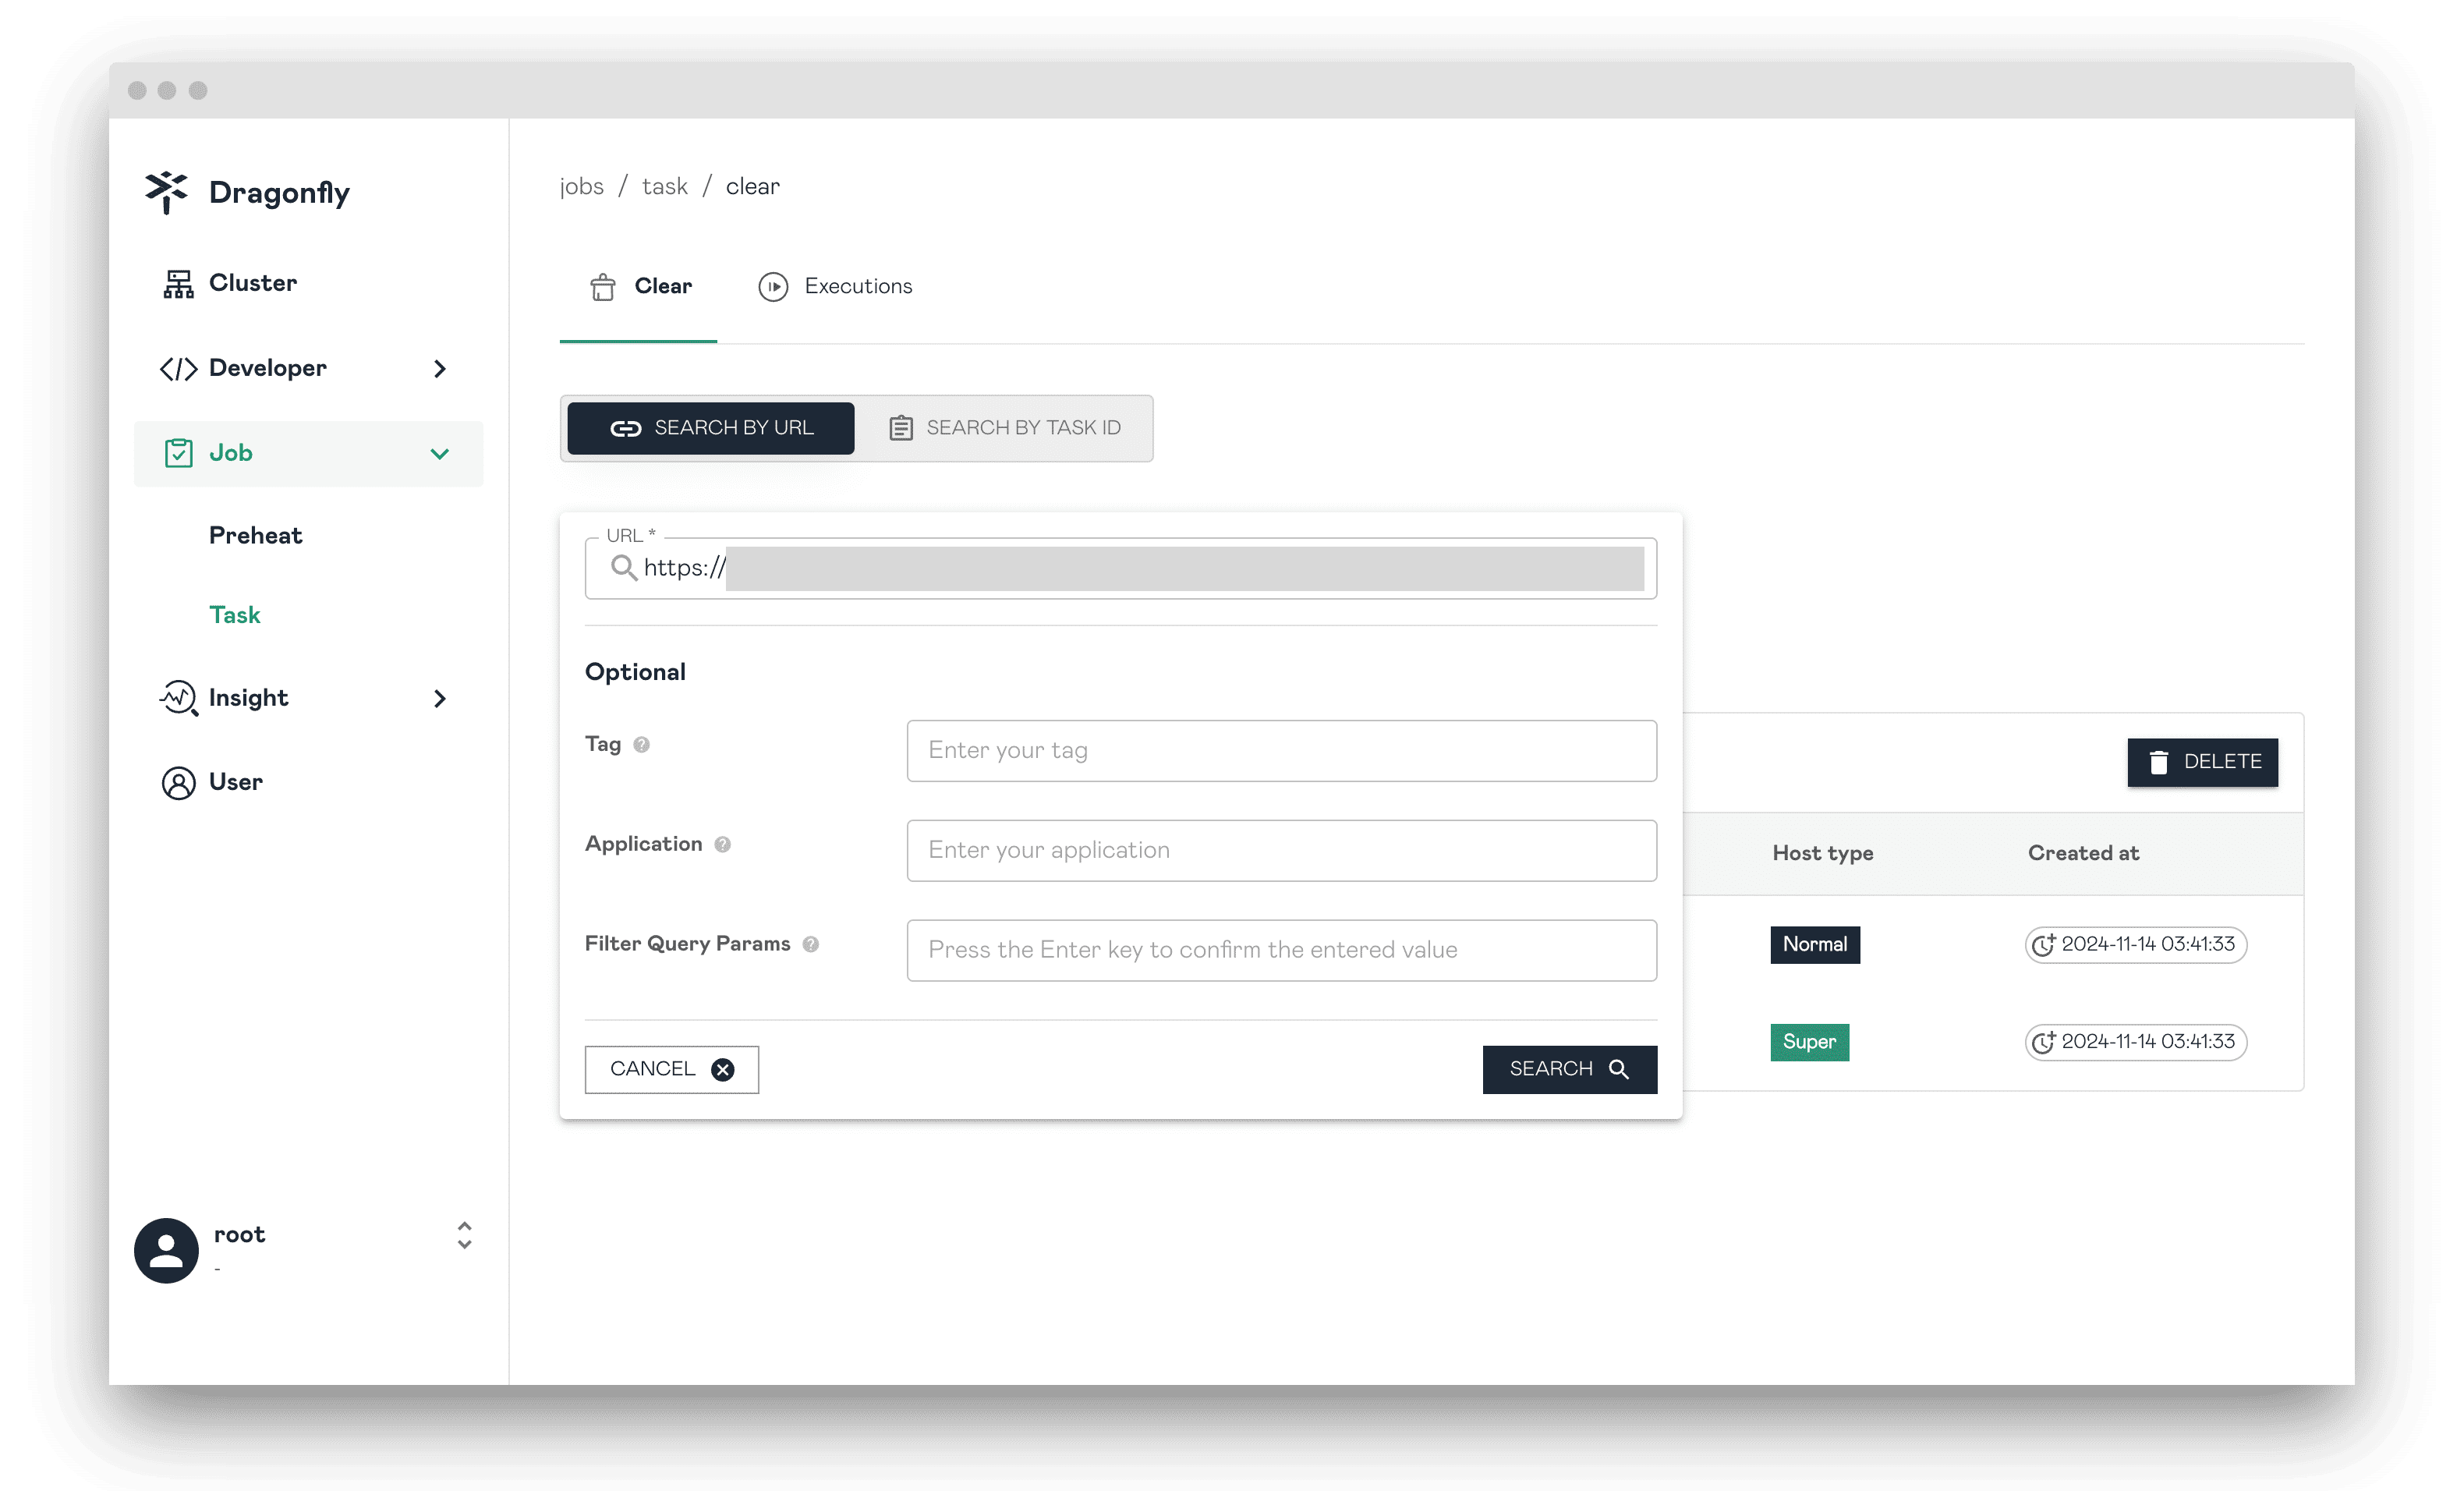Open Job from the sidebar
The height and width of the screenshot is (1491, 2464).
308,454
